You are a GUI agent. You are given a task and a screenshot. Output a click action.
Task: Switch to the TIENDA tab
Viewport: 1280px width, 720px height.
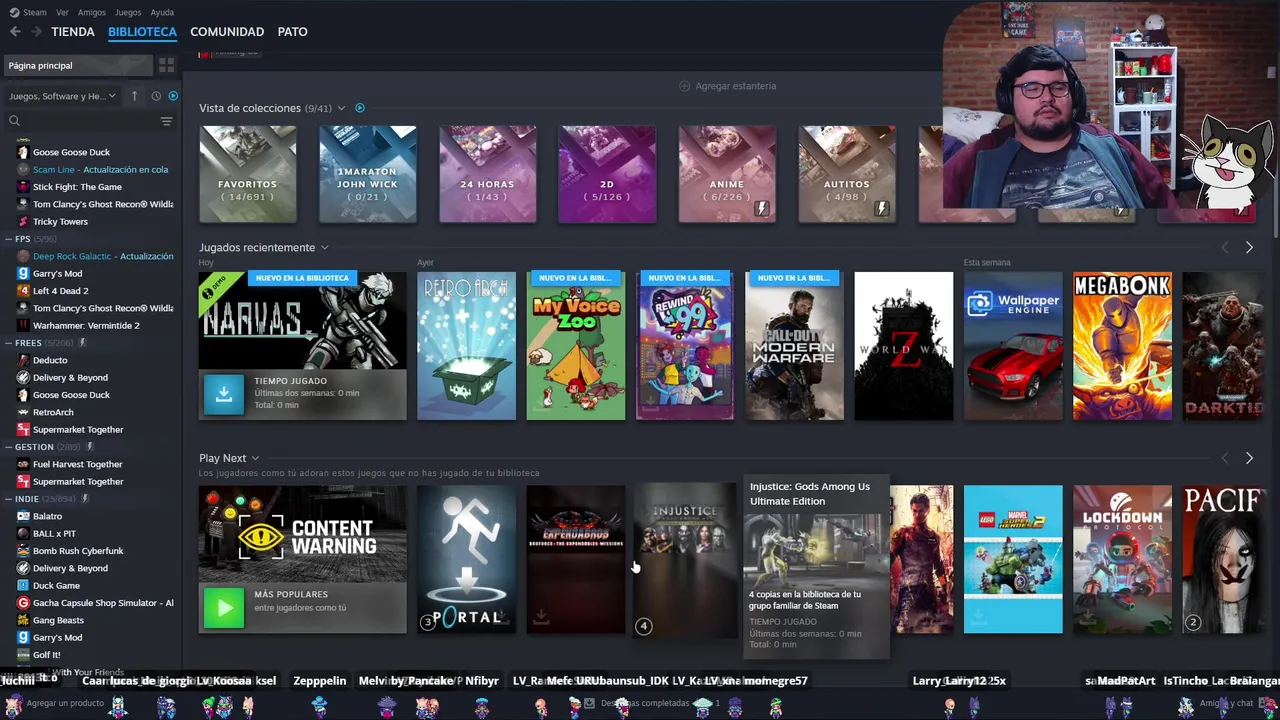tap(73, 32)
